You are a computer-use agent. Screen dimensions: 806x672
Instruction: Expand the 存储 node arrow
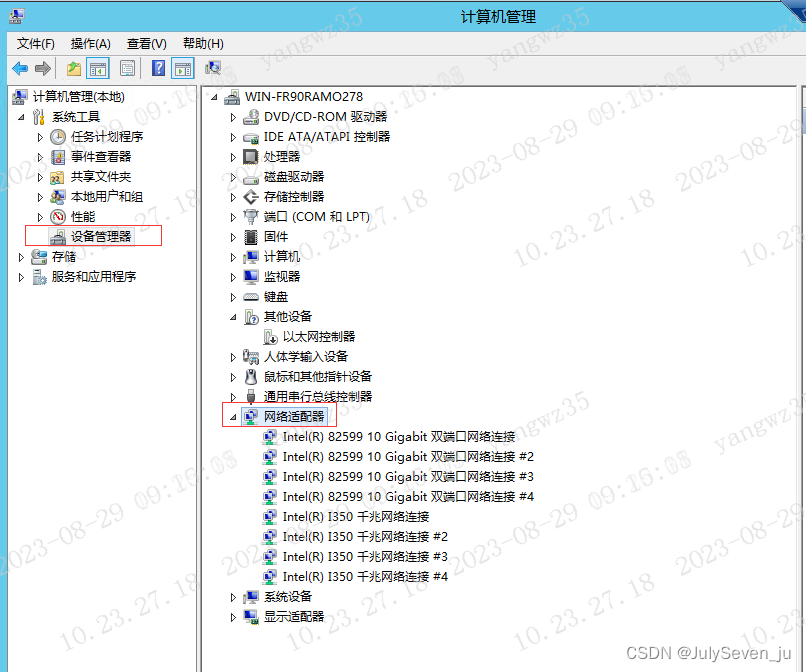pos(21,257)
